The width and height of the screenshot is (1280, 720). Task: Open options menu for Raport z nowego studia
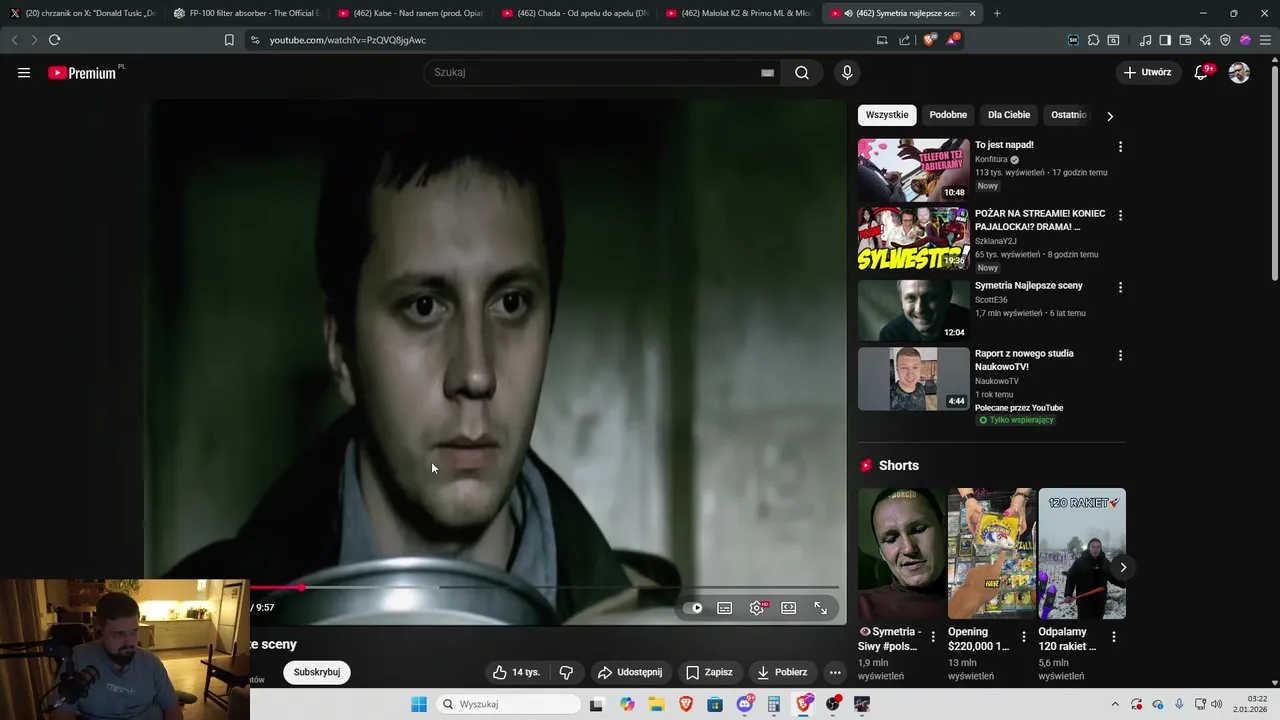tap(1120, 355)
